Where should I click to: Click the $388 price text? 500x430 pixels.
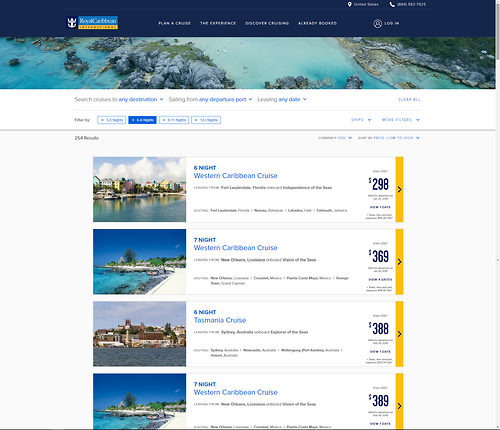click(379, 329)
